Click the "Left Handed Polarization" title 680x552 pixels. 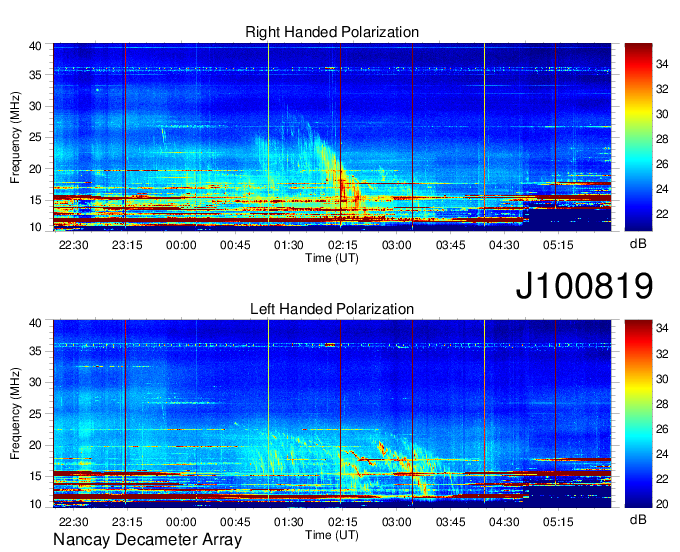tap(332, 309)
